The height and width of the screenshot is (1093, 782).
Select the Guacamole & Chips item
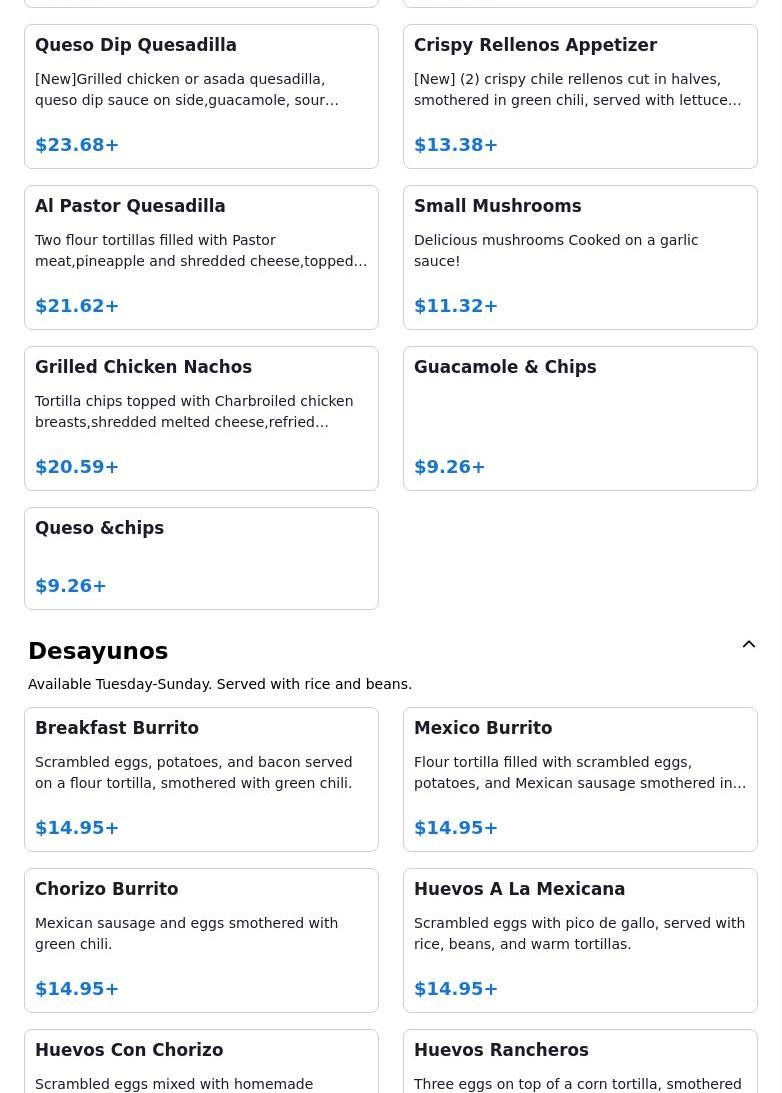pos(580,418)
